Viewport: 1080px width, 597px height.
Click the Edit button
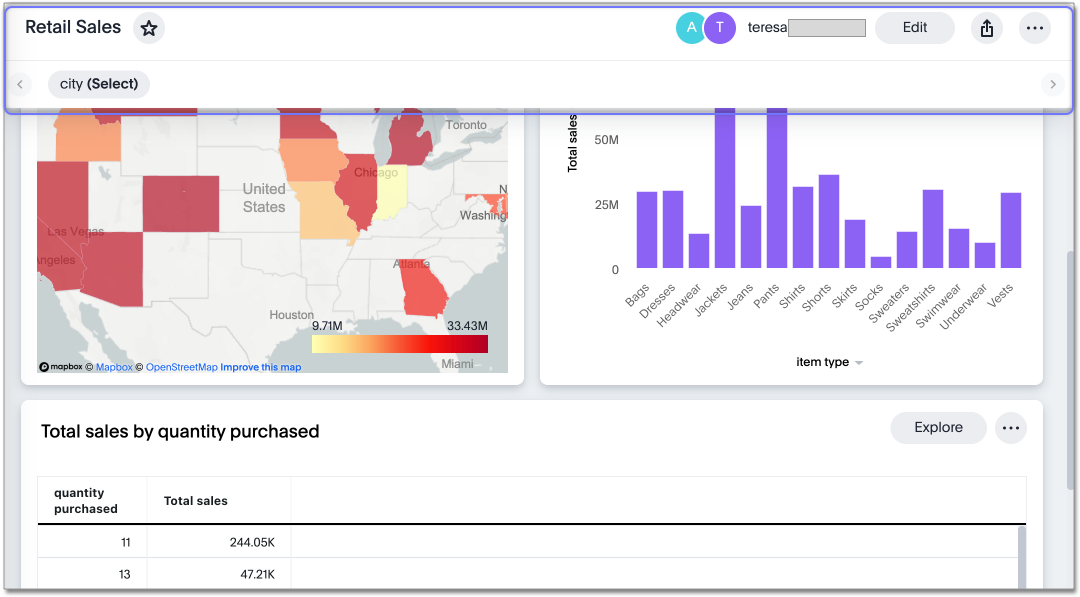click(914, 28)
